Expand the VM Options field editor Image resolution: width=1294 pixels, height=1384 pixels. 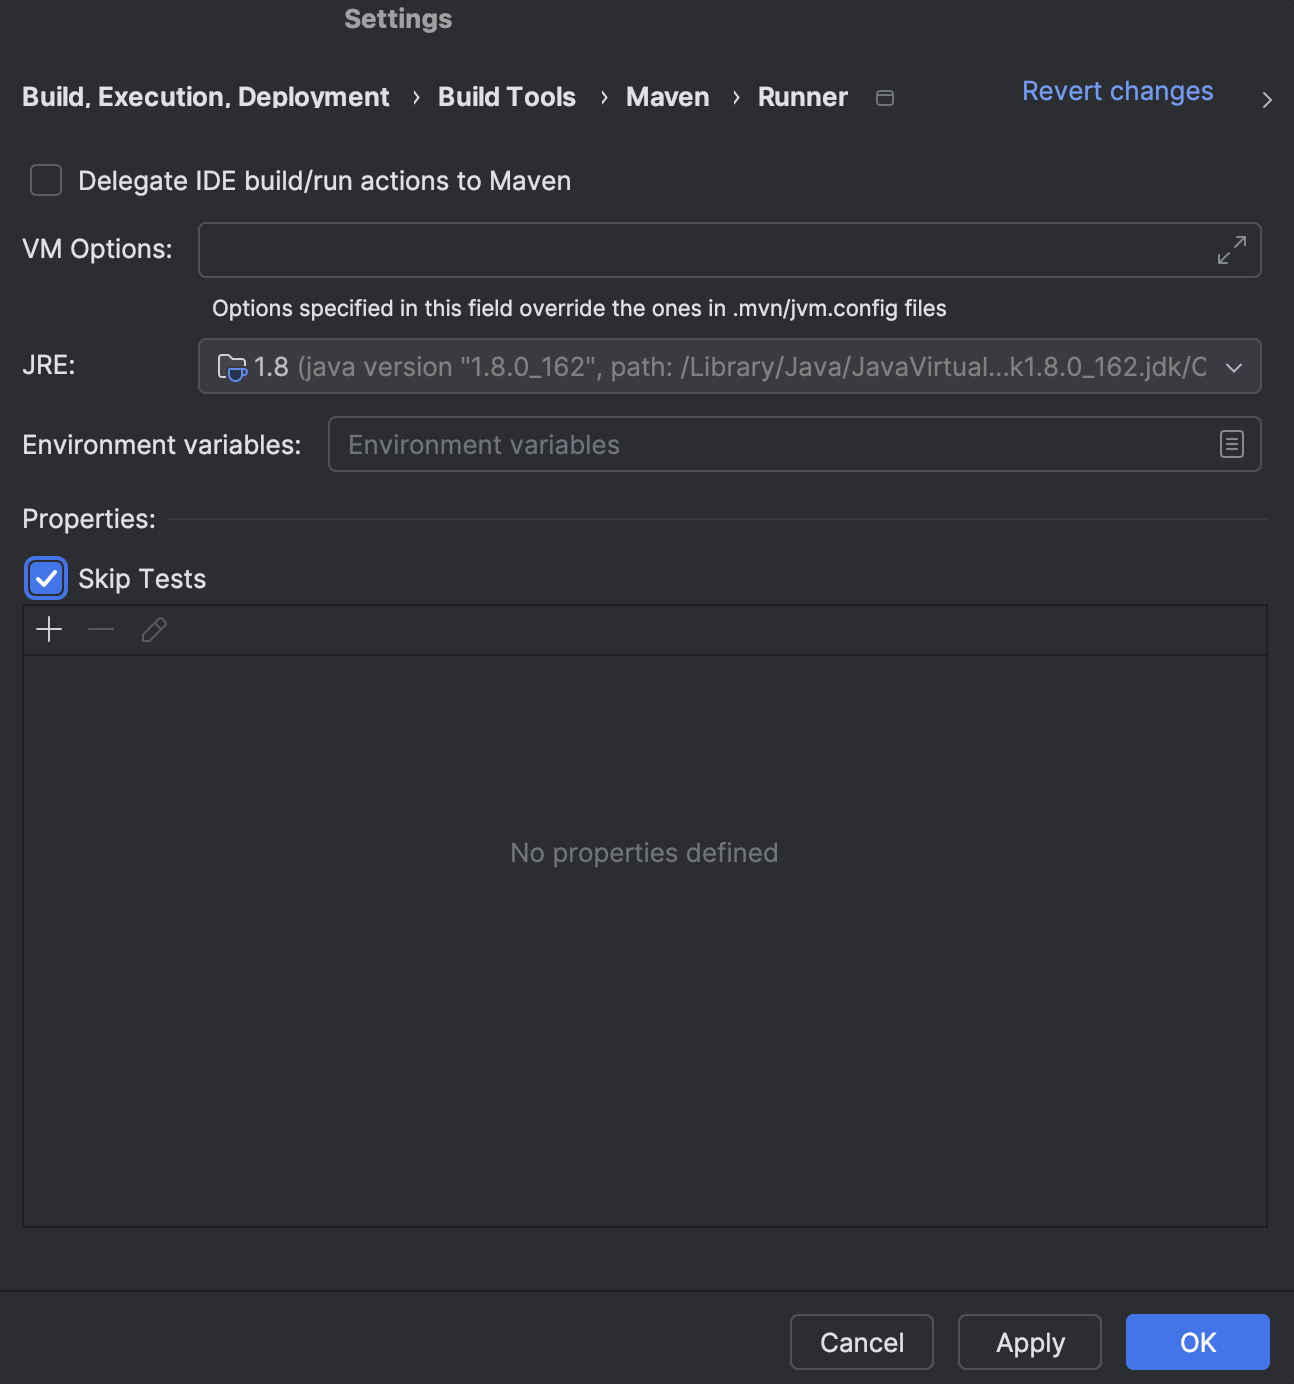click(x=1232, y=250)
